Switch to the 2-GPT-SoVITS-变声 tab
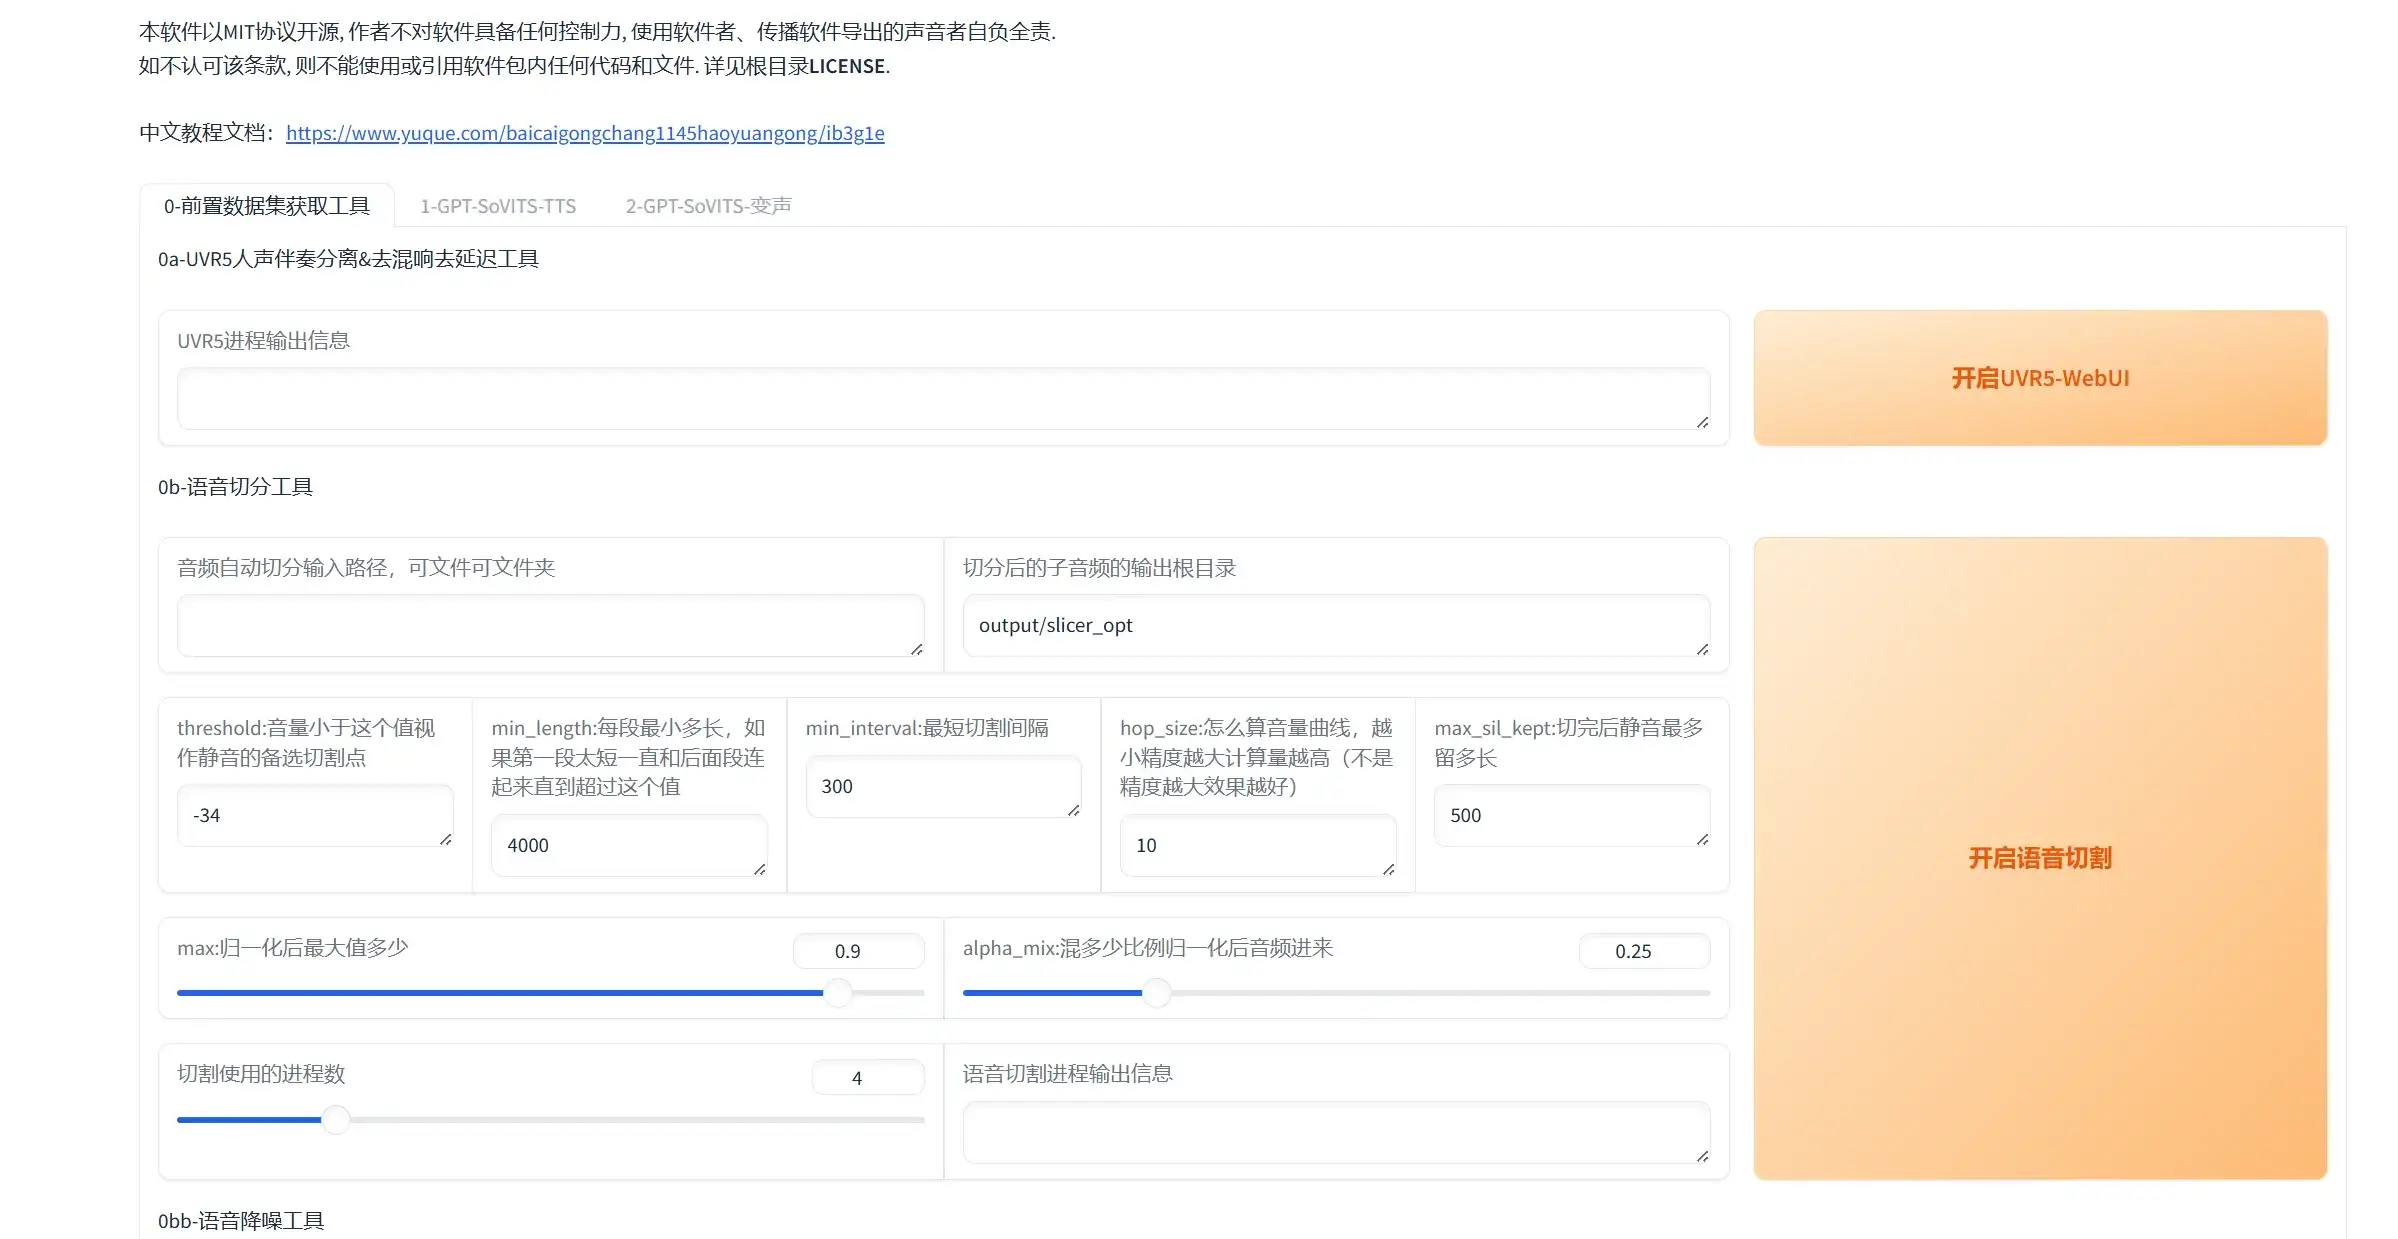2398x1239 pixels. 708,206
